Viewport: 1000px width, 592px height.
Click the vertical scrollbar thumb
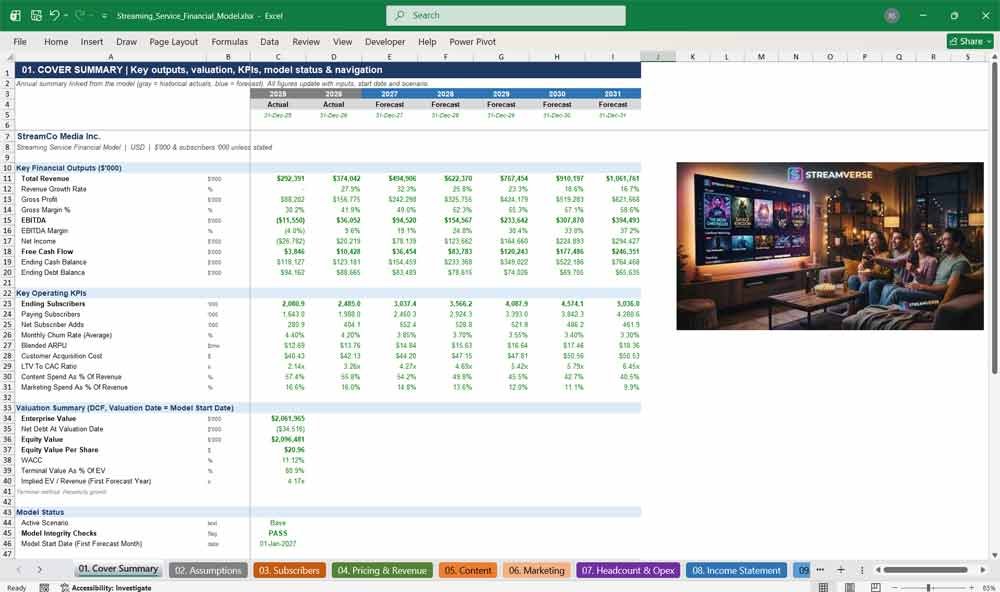994,218
